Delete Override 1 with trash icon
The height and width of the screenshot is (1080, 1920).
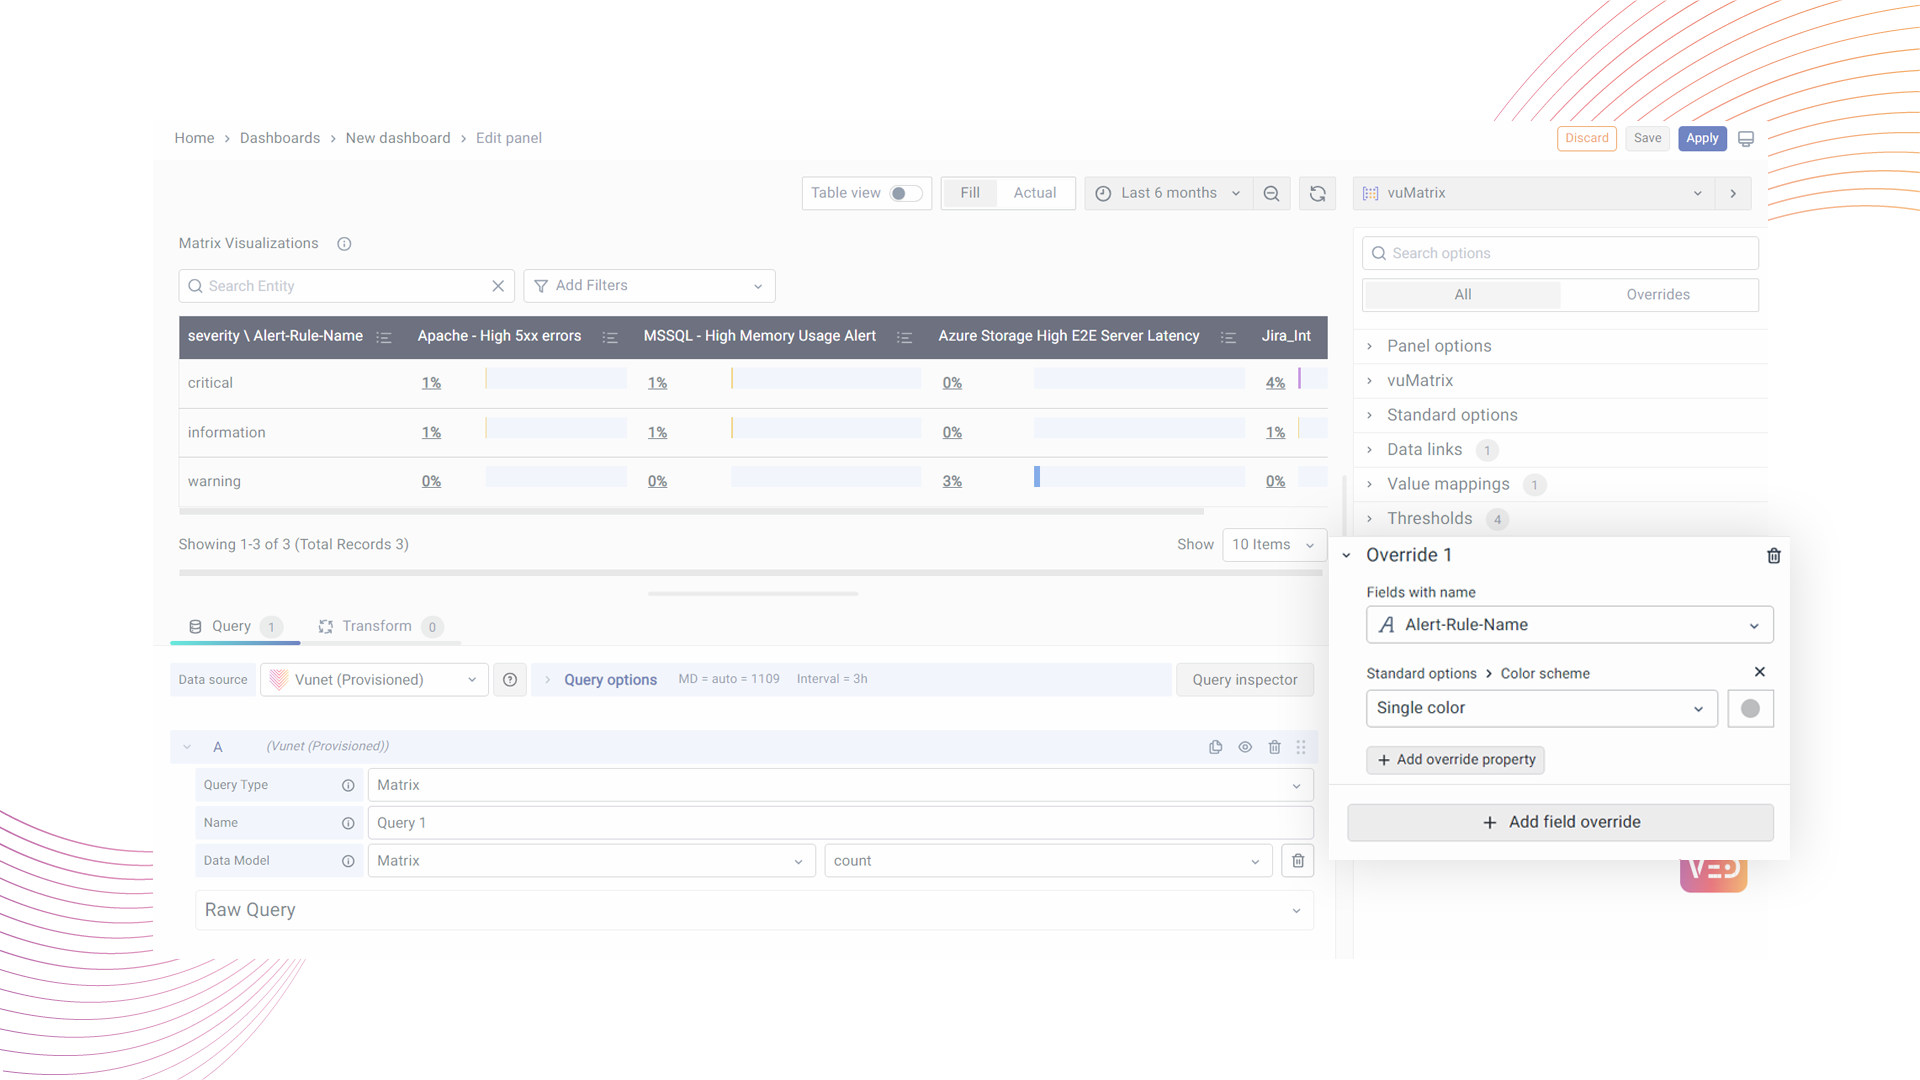coord(1773,556)
